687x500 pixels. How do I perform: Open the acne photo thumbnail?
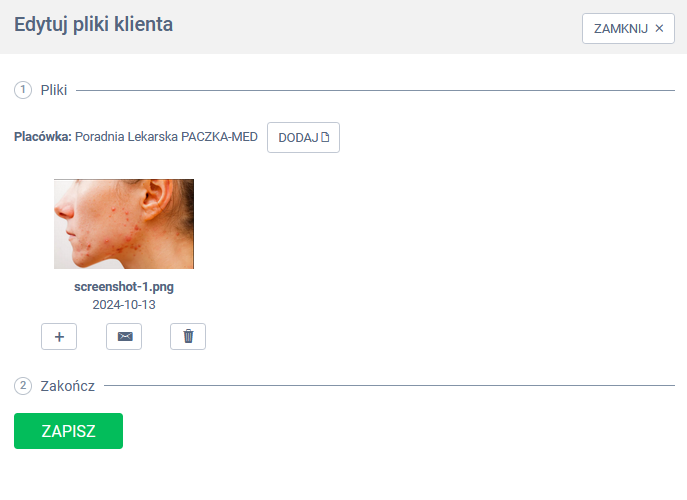124,223
